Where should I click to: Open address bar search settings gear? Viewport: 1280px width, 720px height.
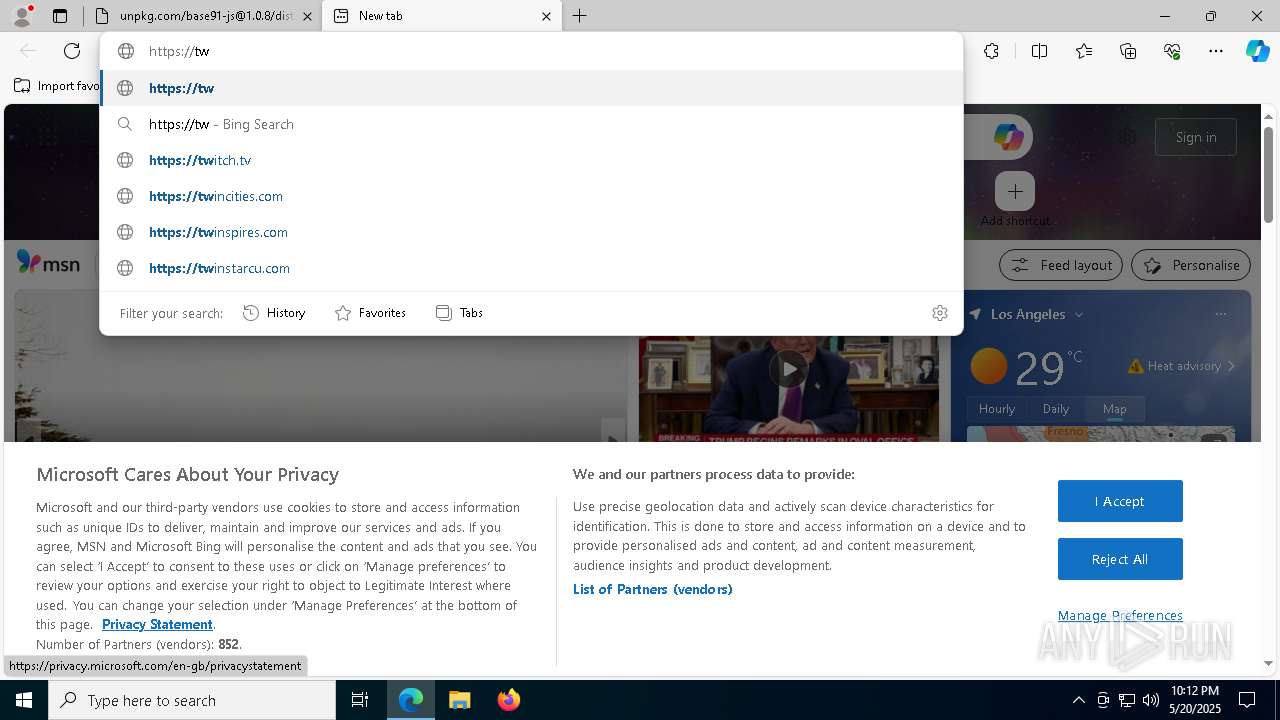point(939,313)
